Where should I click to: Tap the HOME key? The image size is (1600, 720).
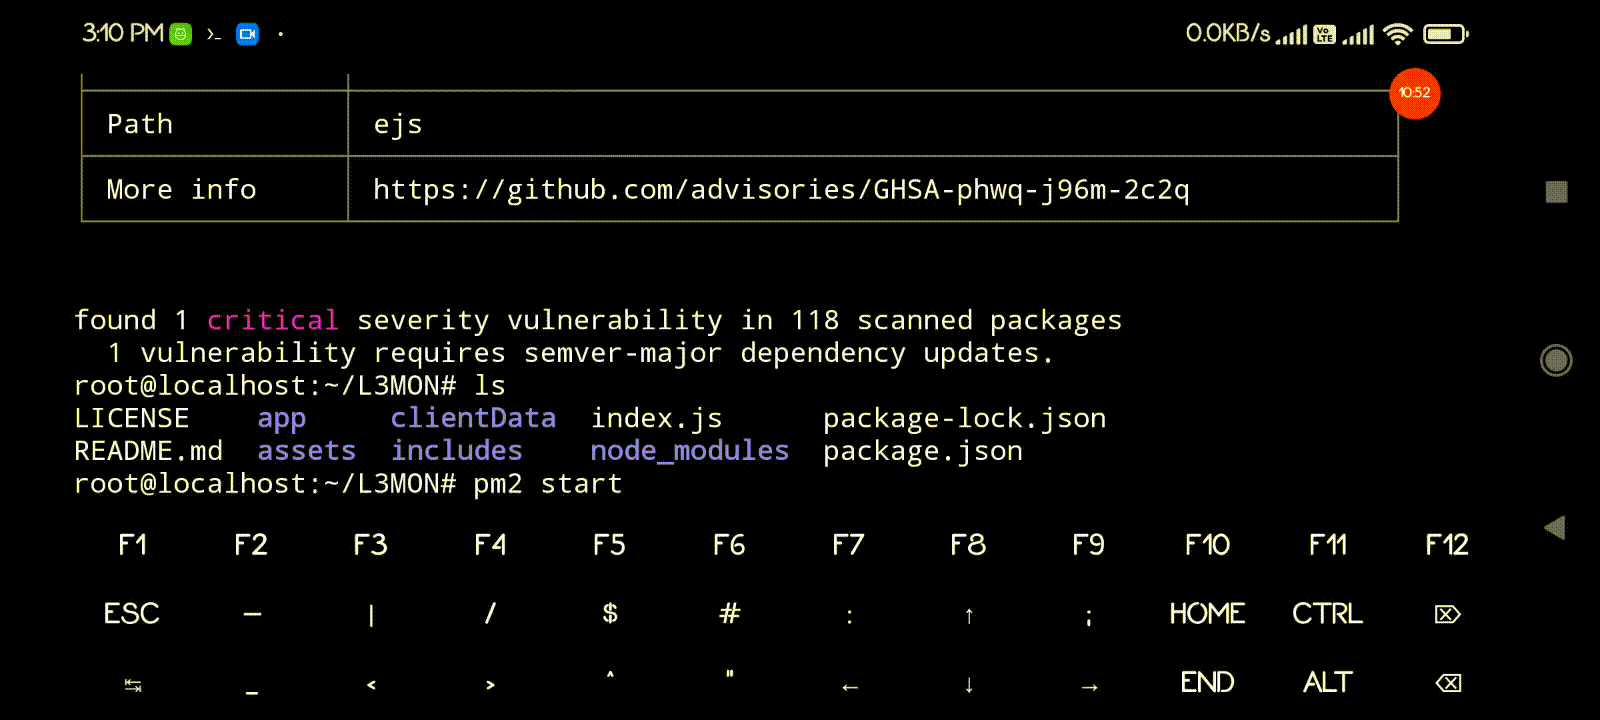point(1207,613)
